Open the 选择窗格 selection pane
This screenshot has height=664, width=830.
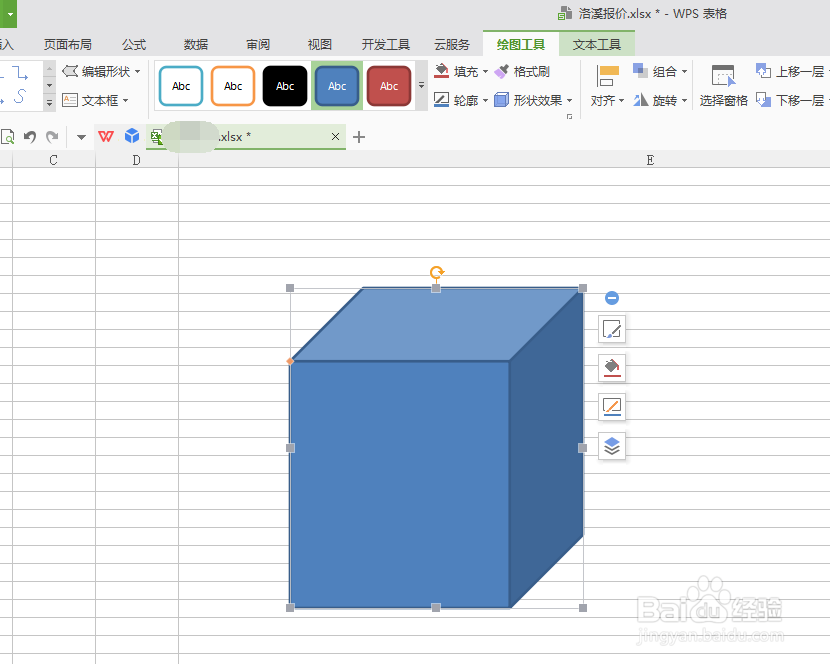tap(723, 86)
